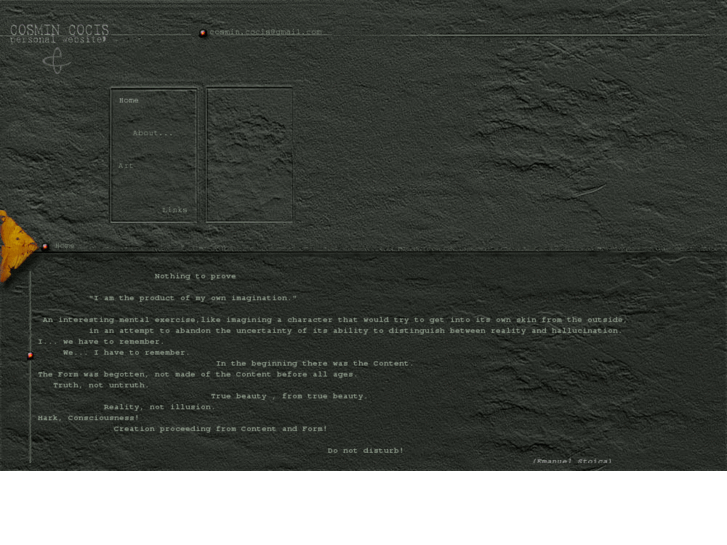Click the line starting 'An interesting mental exercise'
Viewport: 727px width, 545px height.
click(x=334, y=320)
